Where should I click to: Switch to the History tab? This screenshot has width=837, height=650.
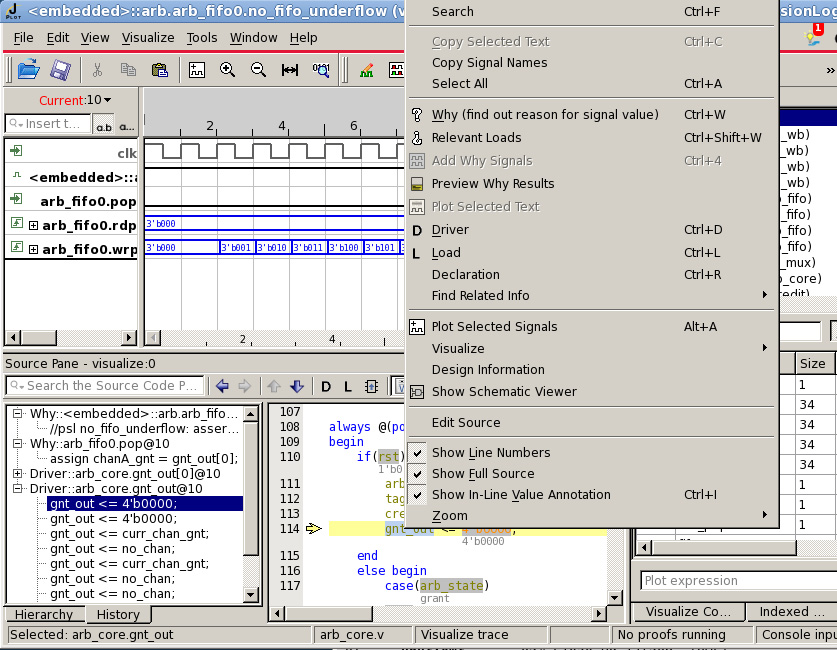[118, 614]
